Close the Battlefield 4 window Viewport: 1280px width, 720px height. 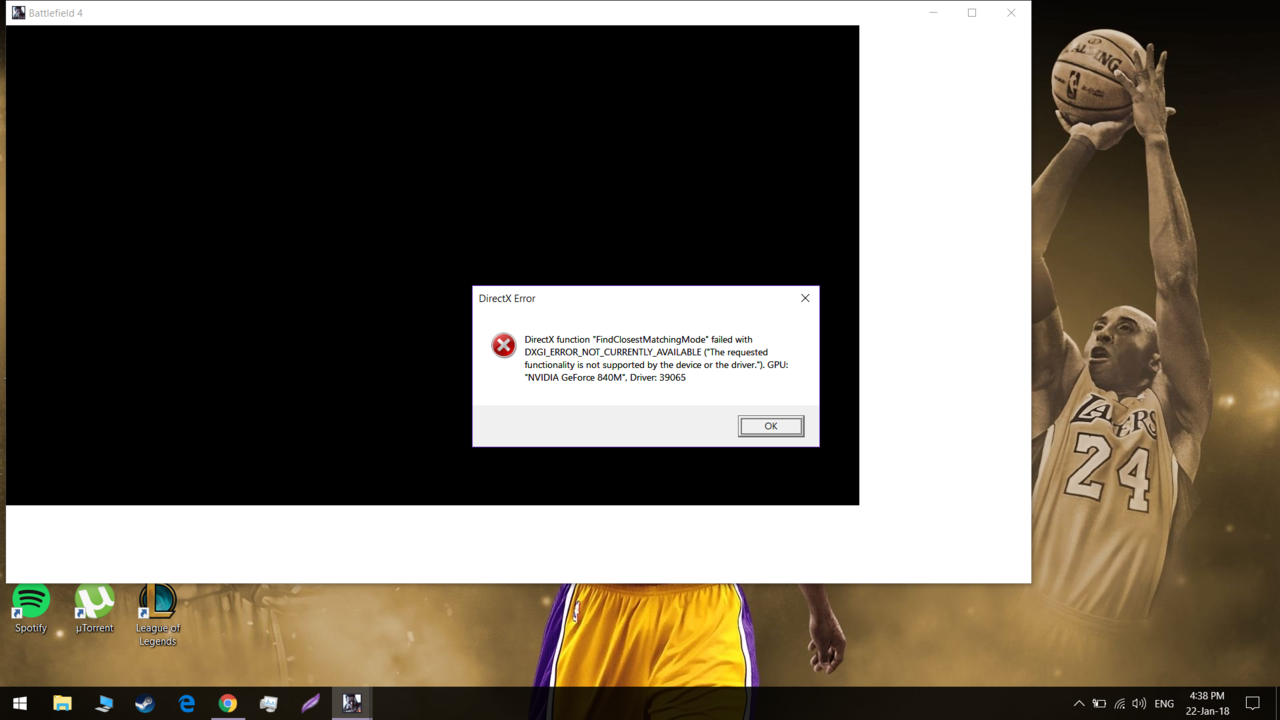(x=1011, y=13)
